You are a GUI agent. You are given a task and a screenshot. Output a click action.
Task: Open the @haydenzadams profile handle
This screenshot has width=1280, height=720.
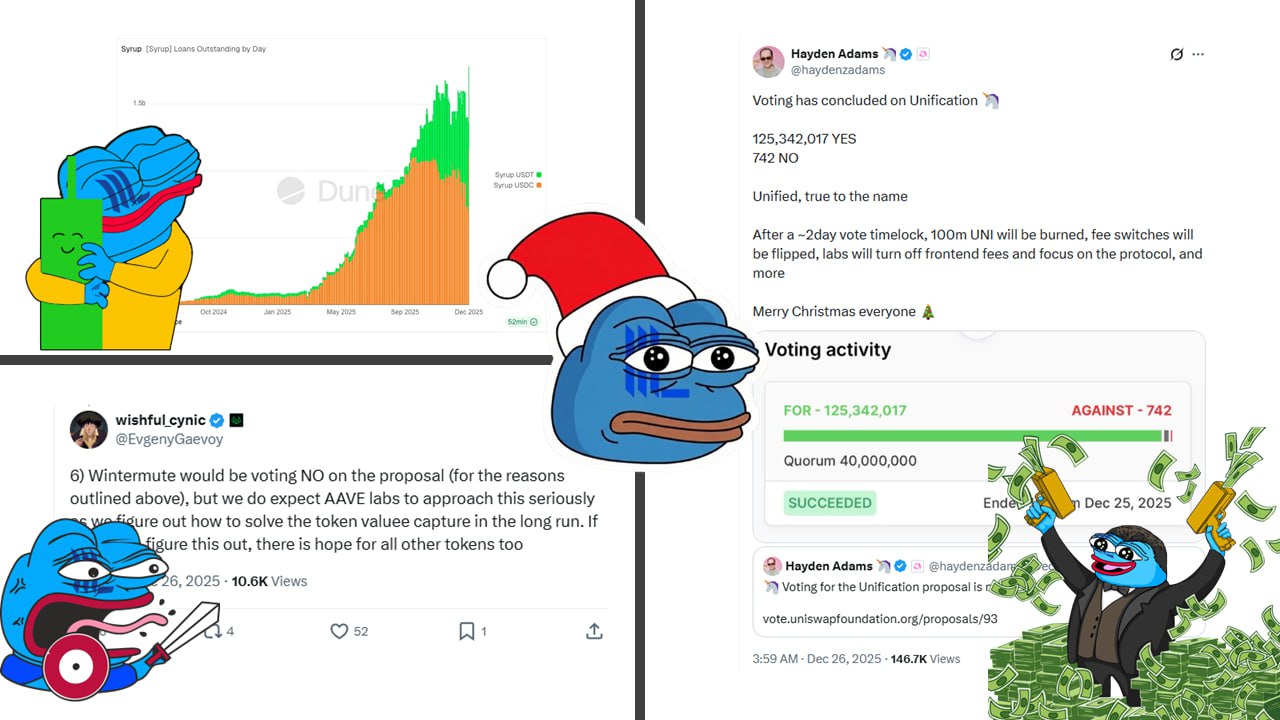click(x=838, y=71)
